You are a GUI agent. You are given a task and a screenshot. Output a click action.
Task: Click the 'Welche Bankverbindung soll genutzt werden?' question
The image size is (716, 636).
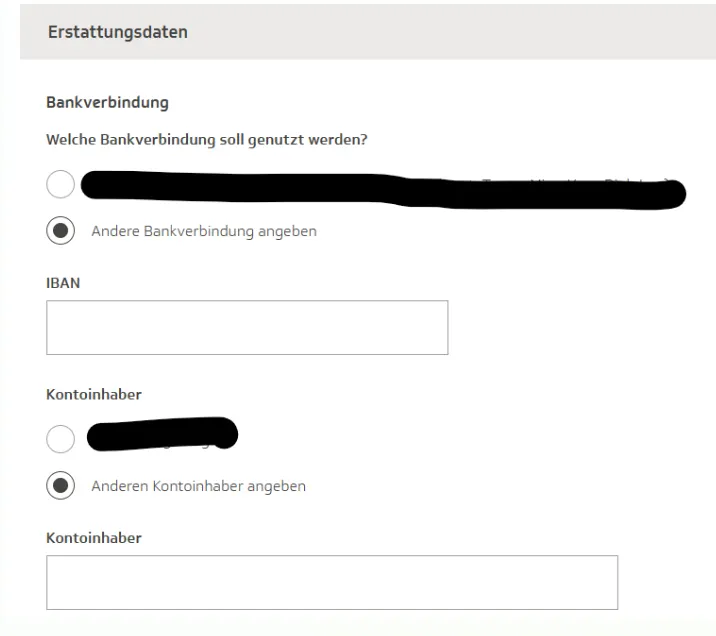pyautogui.click(x=207, y=139)
